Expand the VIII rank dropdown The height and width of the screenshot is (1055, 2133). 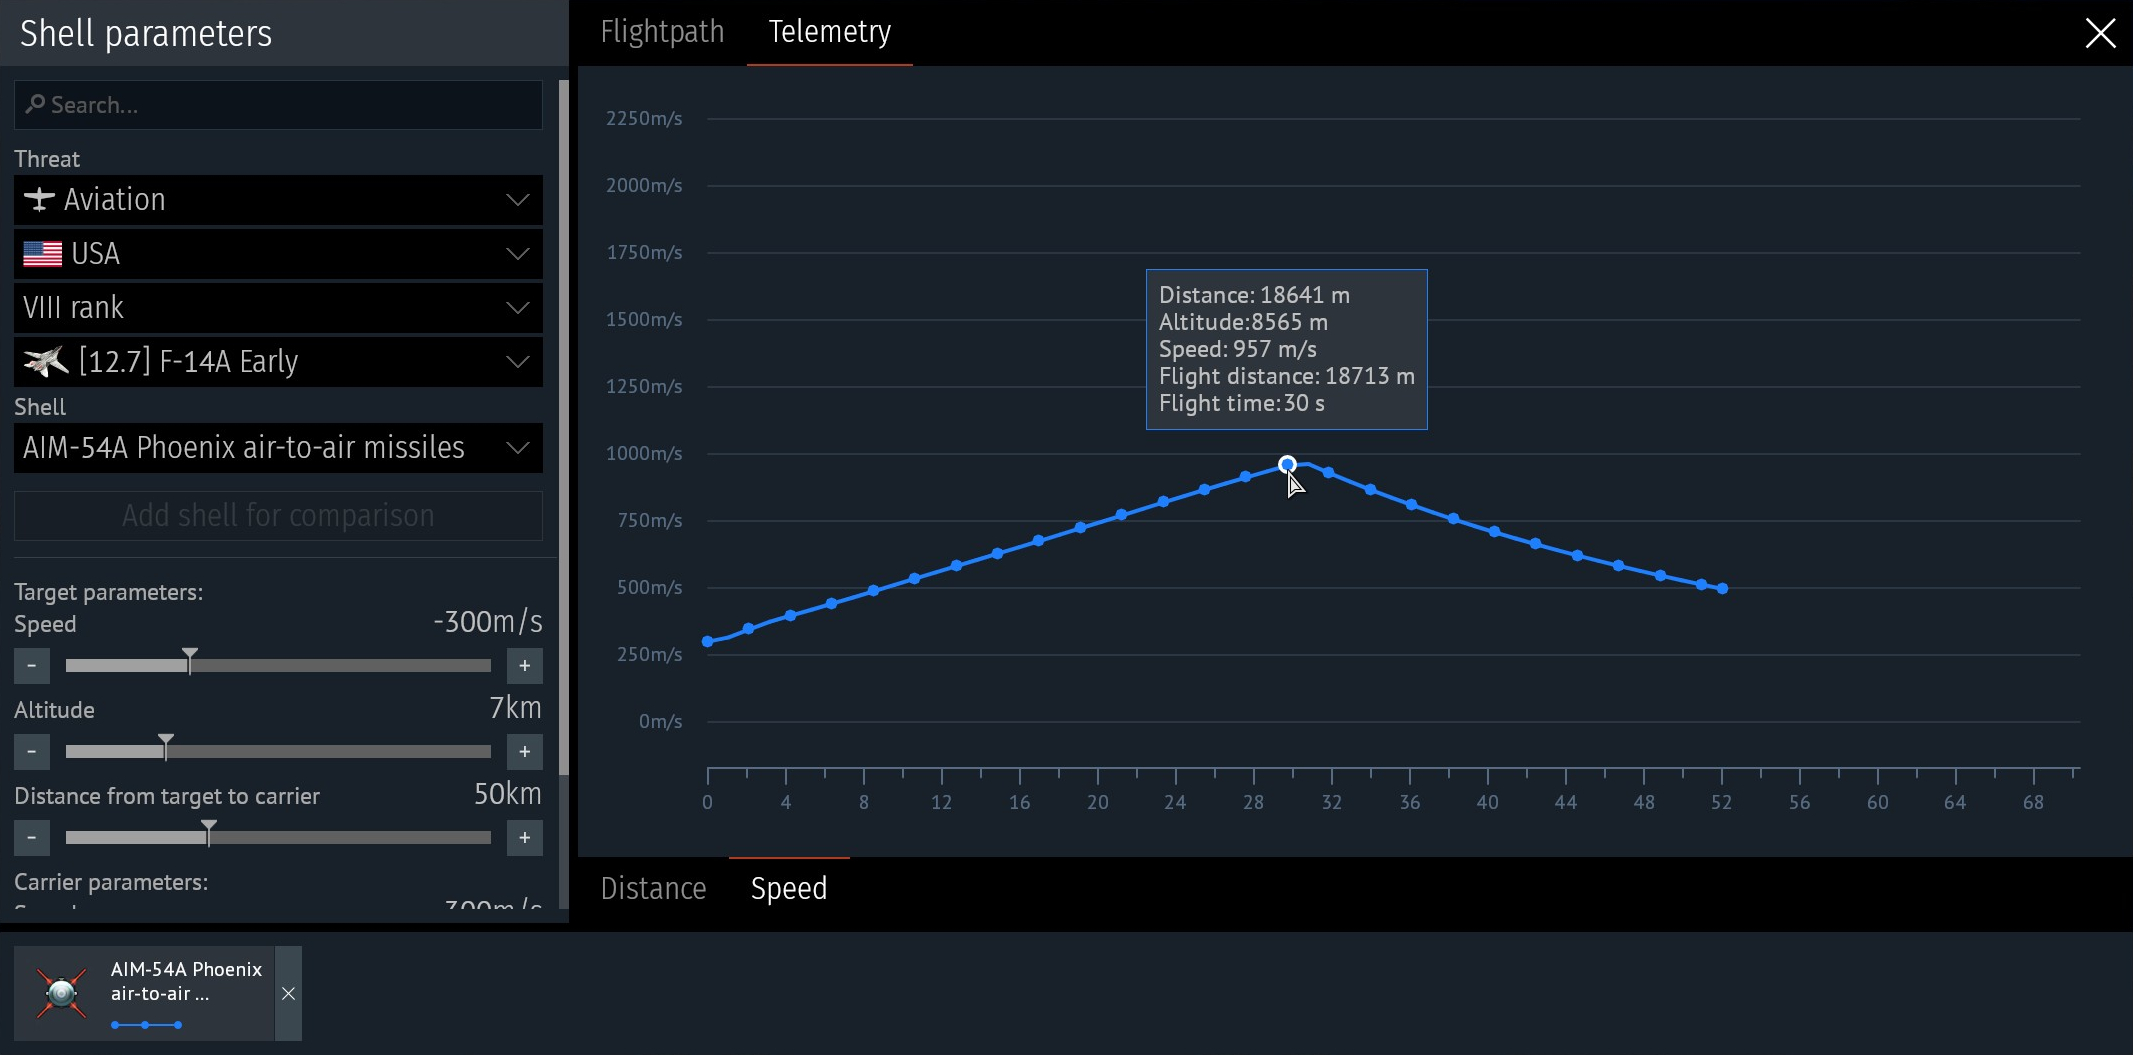[x=278, y=308]
